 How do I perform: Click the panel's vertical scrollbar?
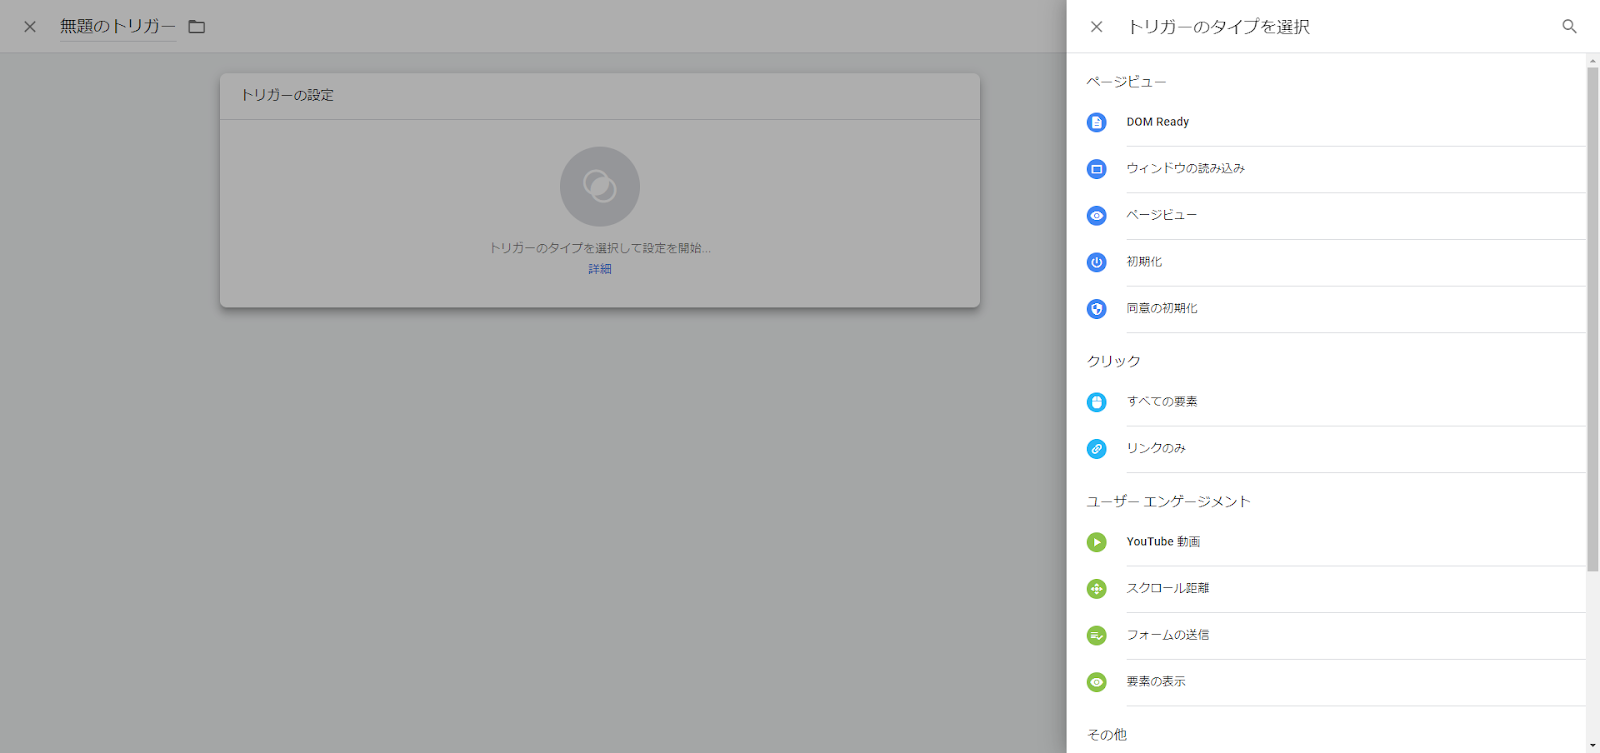tap(1593, 319)
